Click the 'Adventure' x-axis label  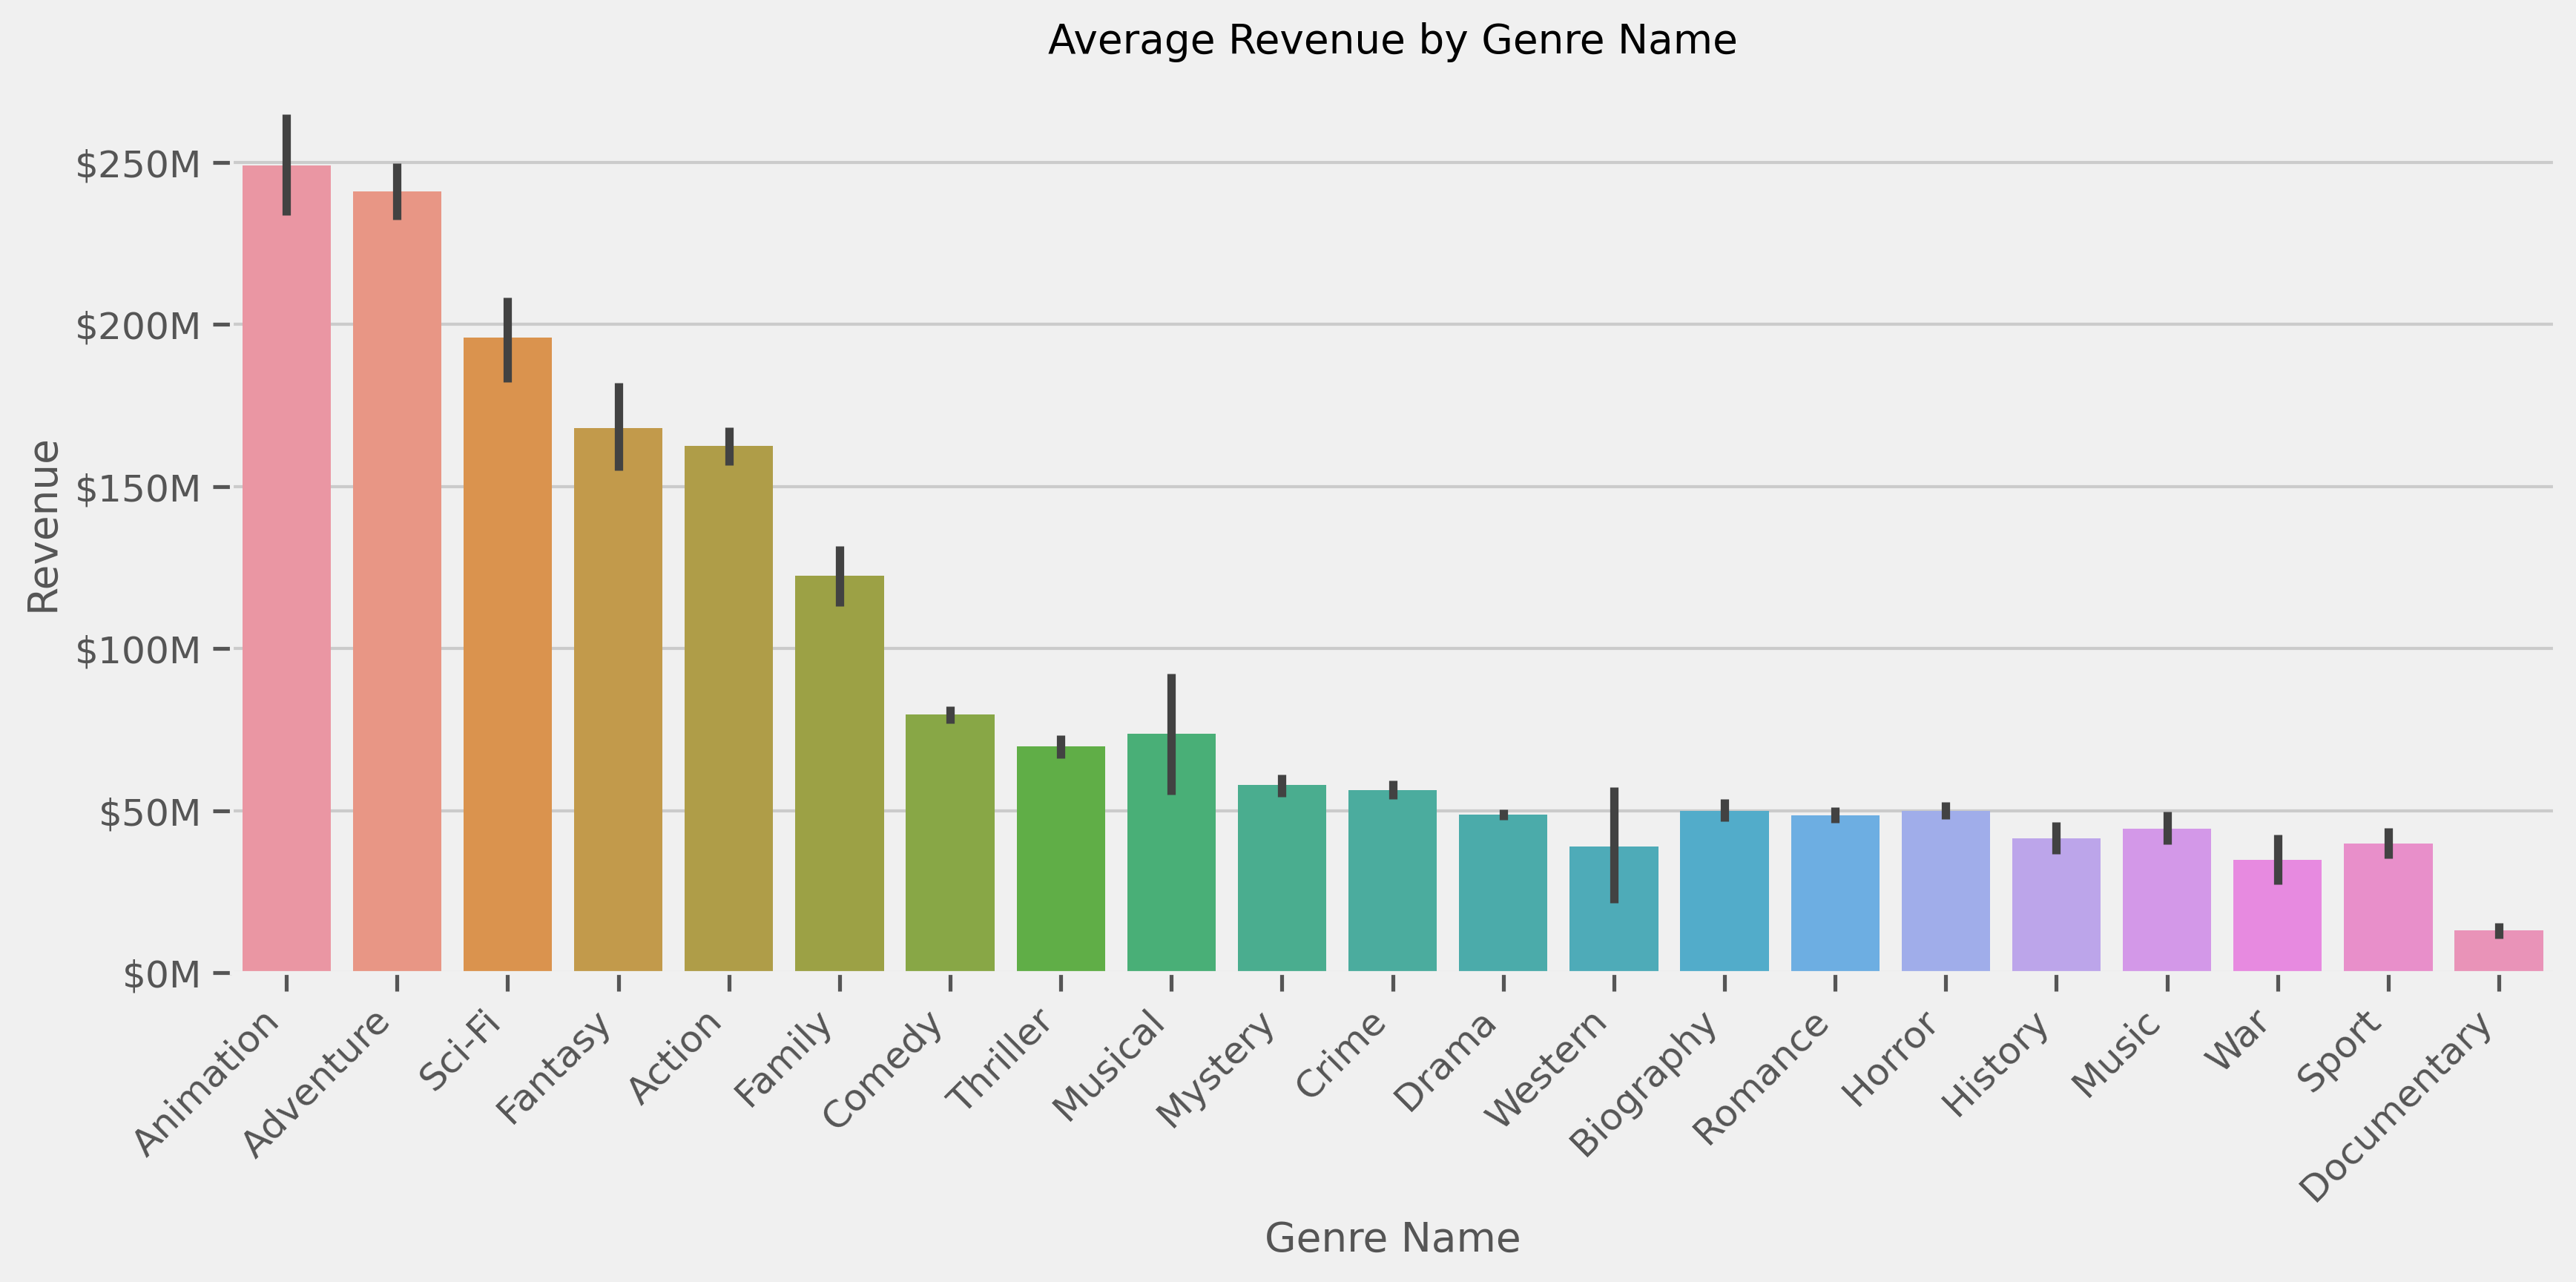(x=317, y=1084)
